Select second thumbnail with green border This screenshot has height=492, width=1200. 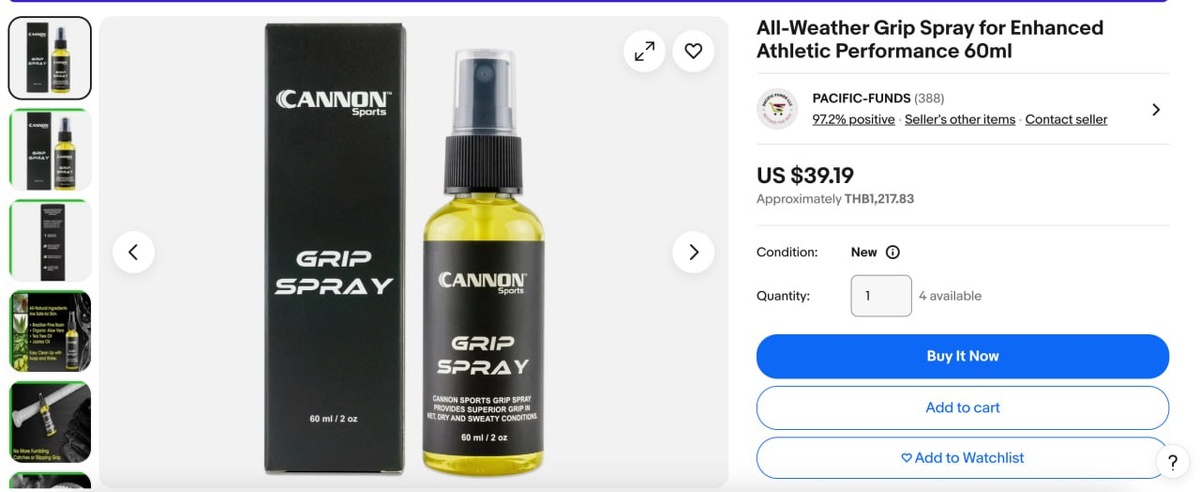50,149
